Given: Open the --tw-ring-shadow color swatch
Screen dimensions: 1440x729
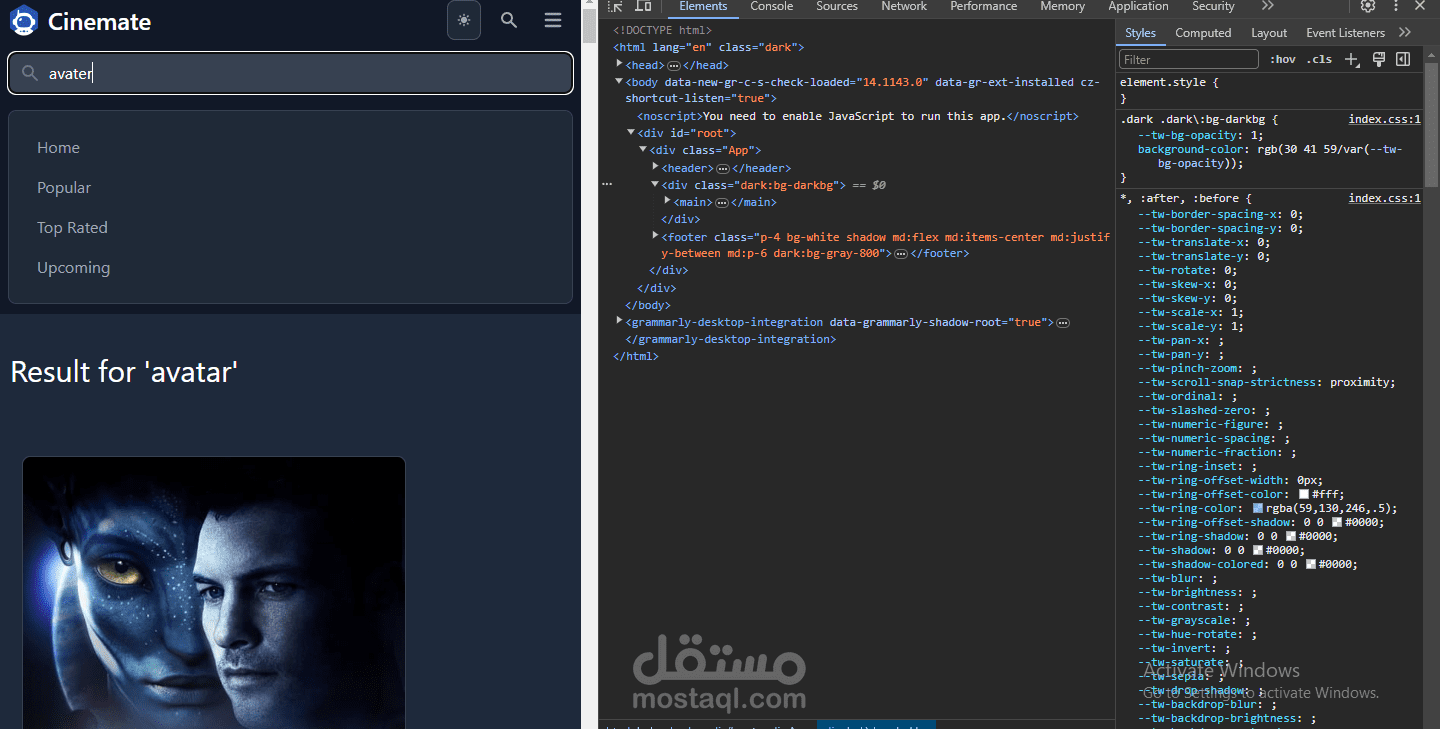Looking at the screenshot, I should point(1291,536).
